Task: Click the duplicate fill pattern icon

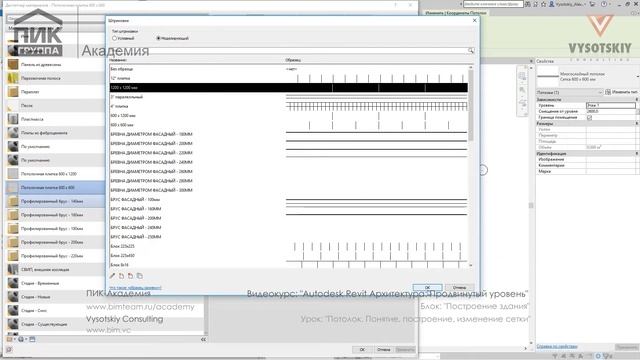Action: click(x=140, y=276)
